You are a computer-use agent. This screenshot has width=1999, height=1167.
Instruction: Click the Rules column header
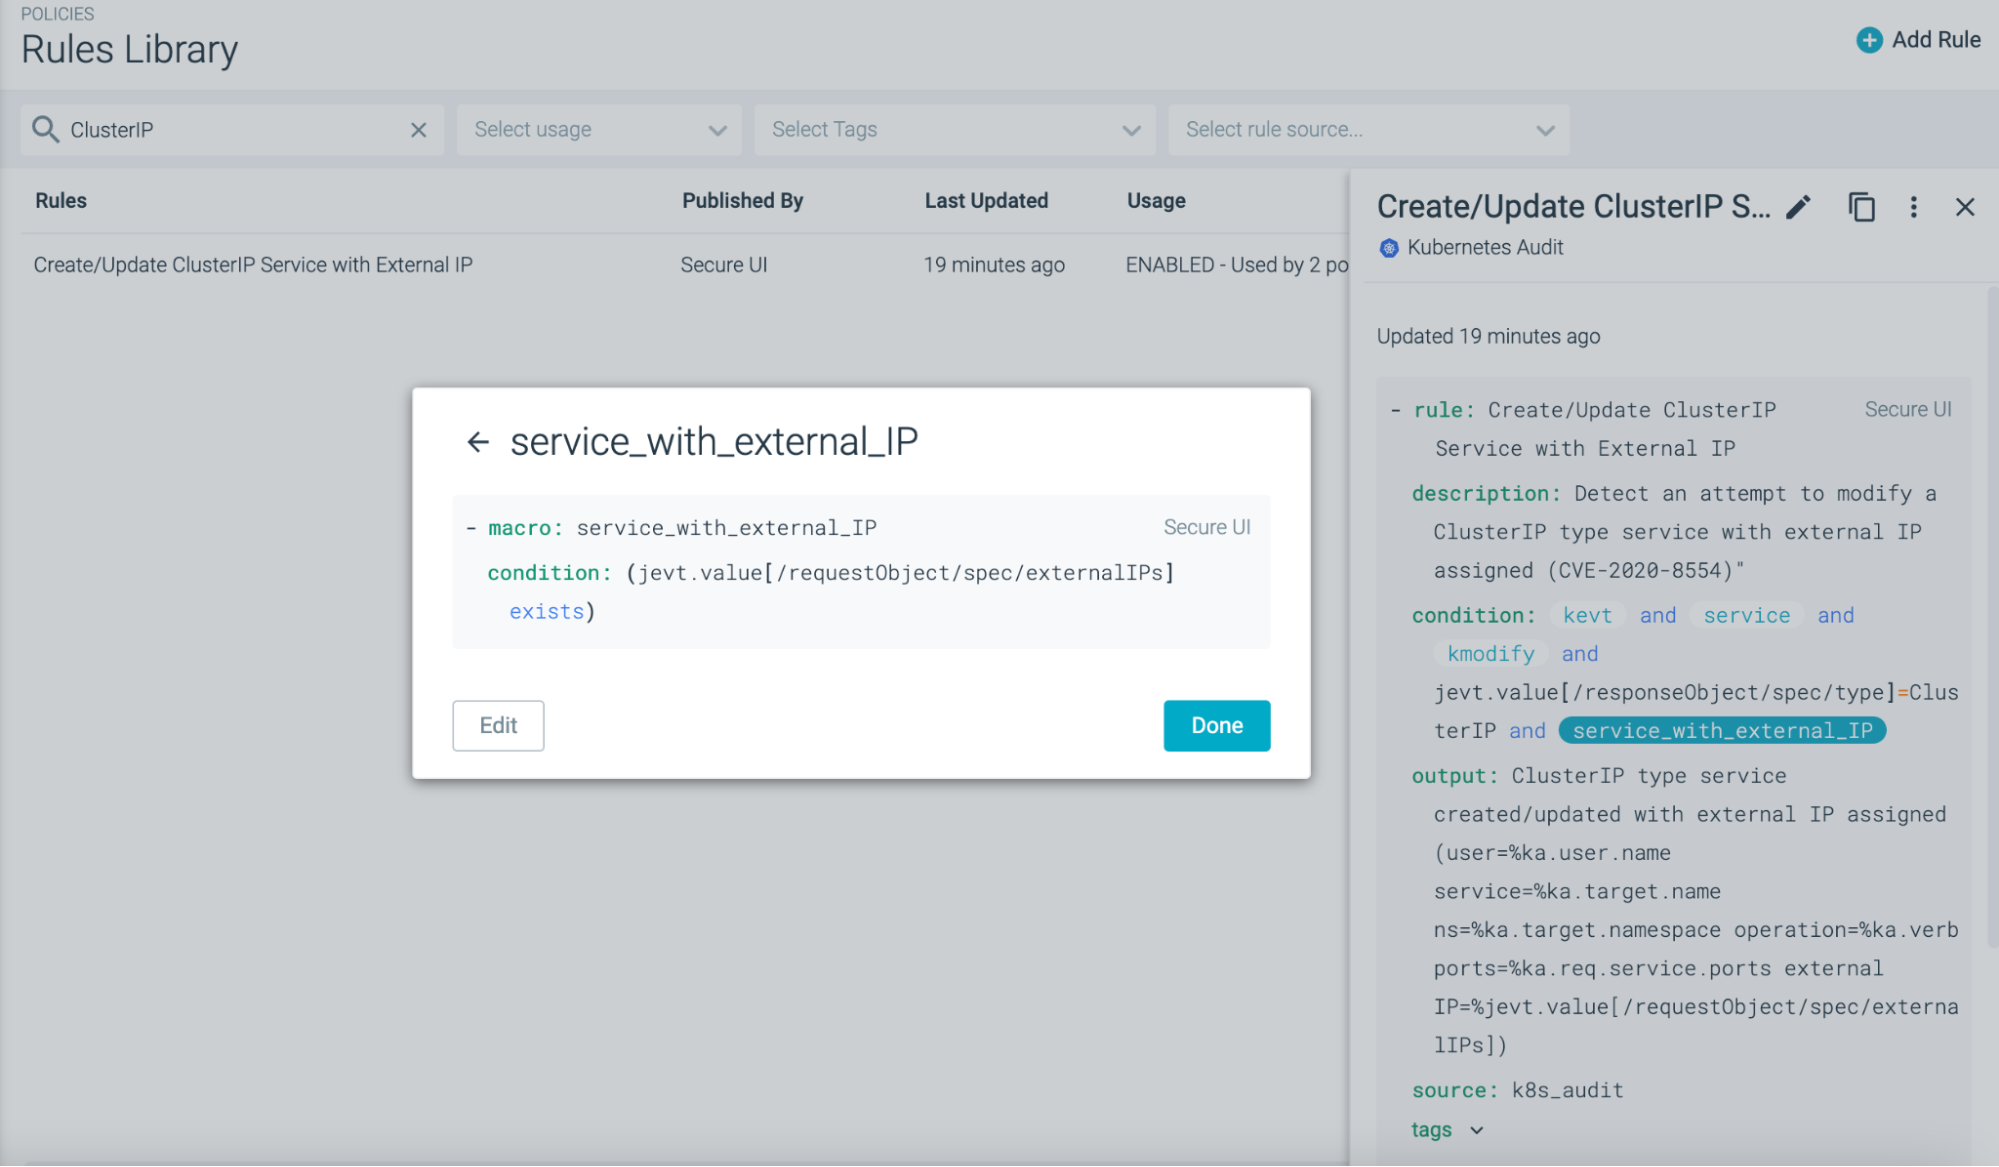point(61,201)
